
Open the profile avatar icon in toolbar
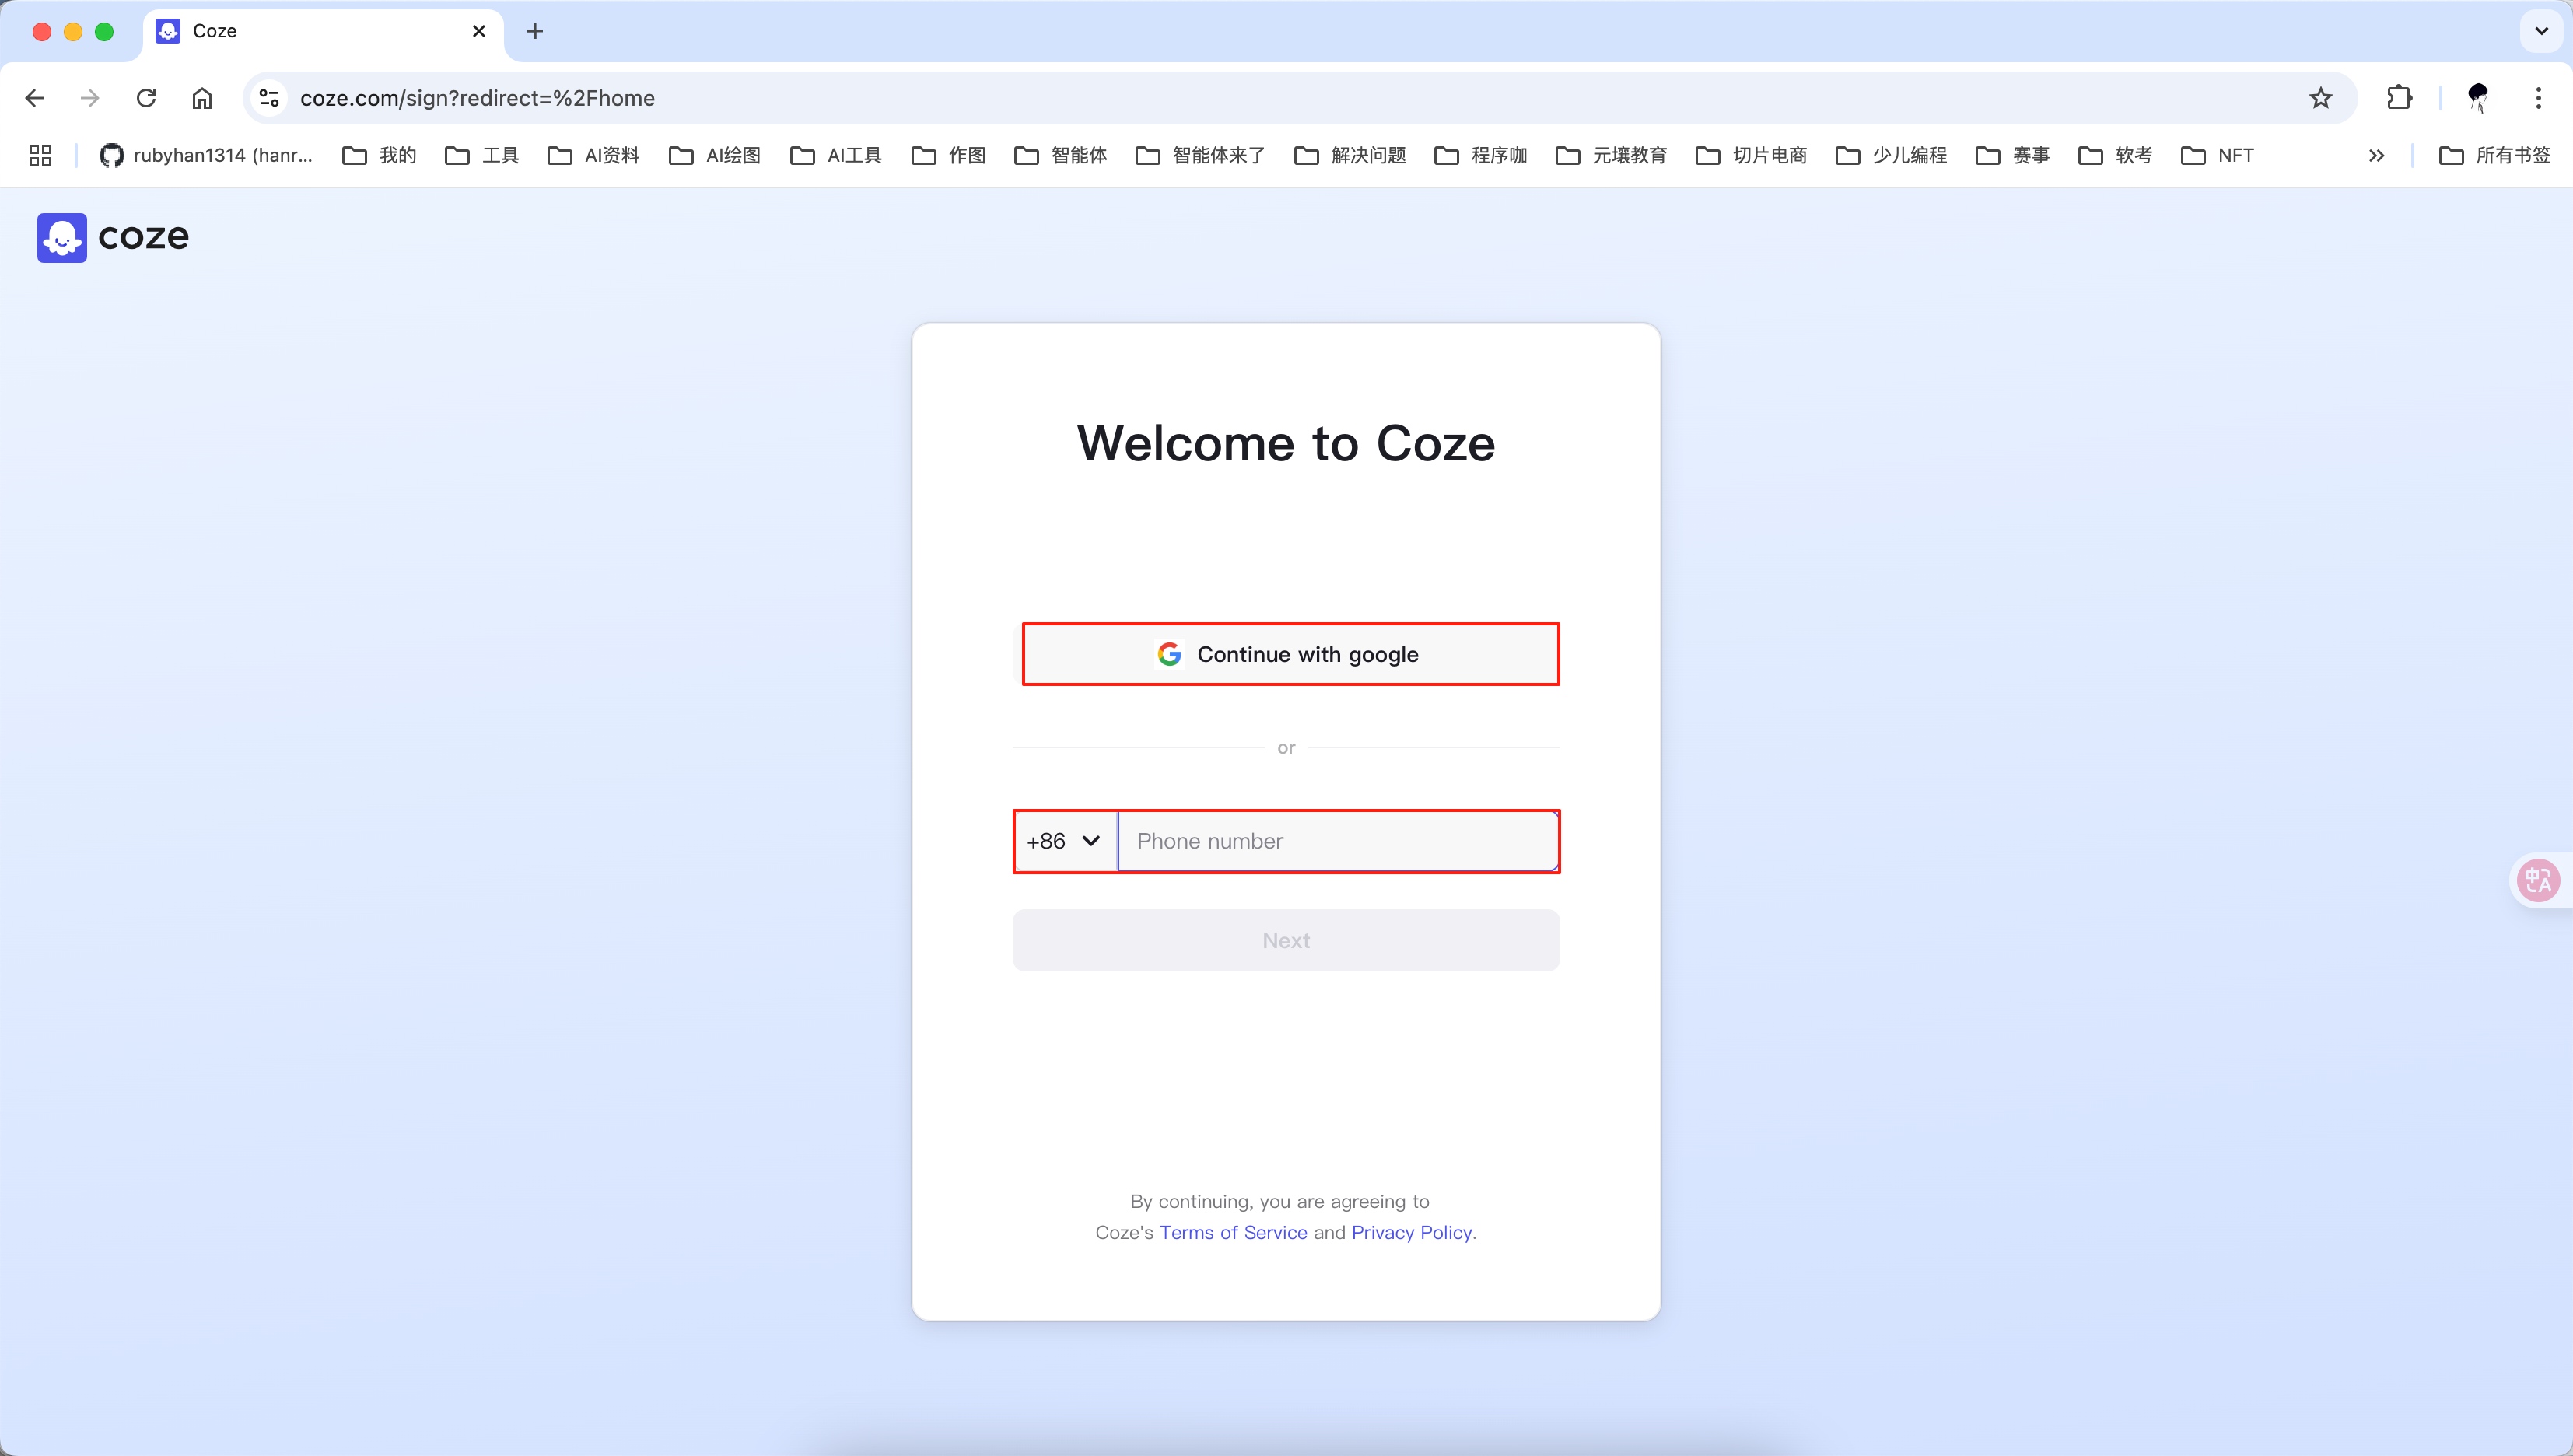(x=2477, y=98)
